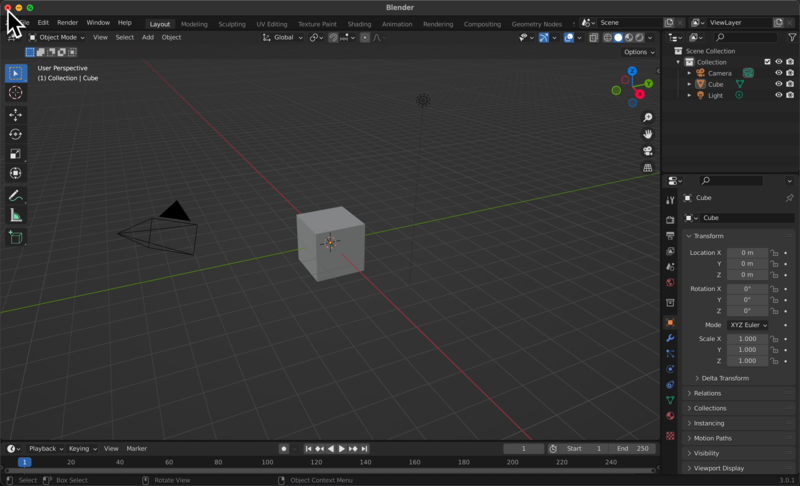Hide the Camera in viewport

779,73
